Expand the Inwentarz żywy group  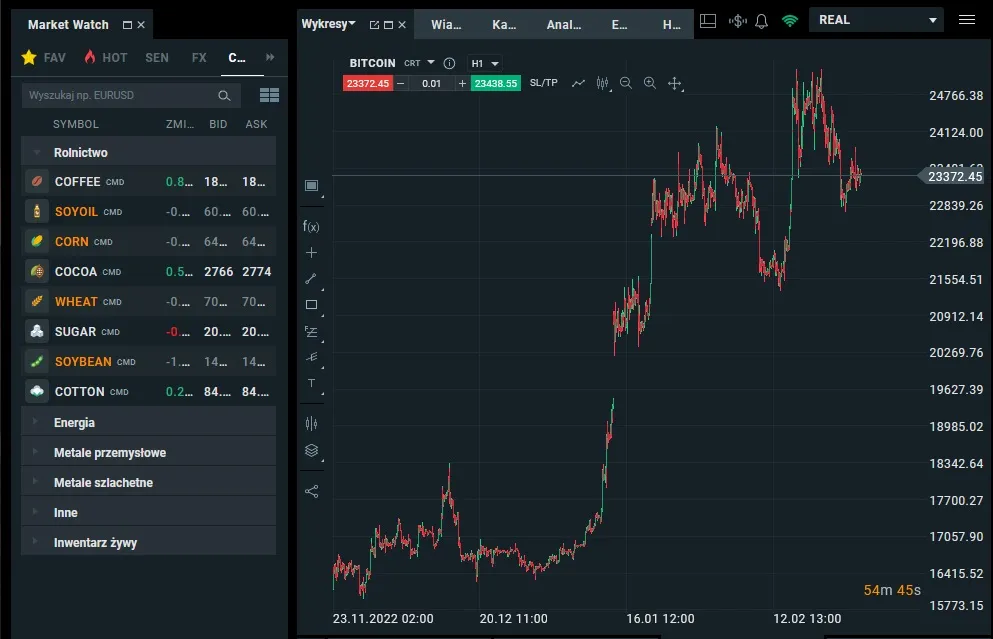(x=35, y=542)
